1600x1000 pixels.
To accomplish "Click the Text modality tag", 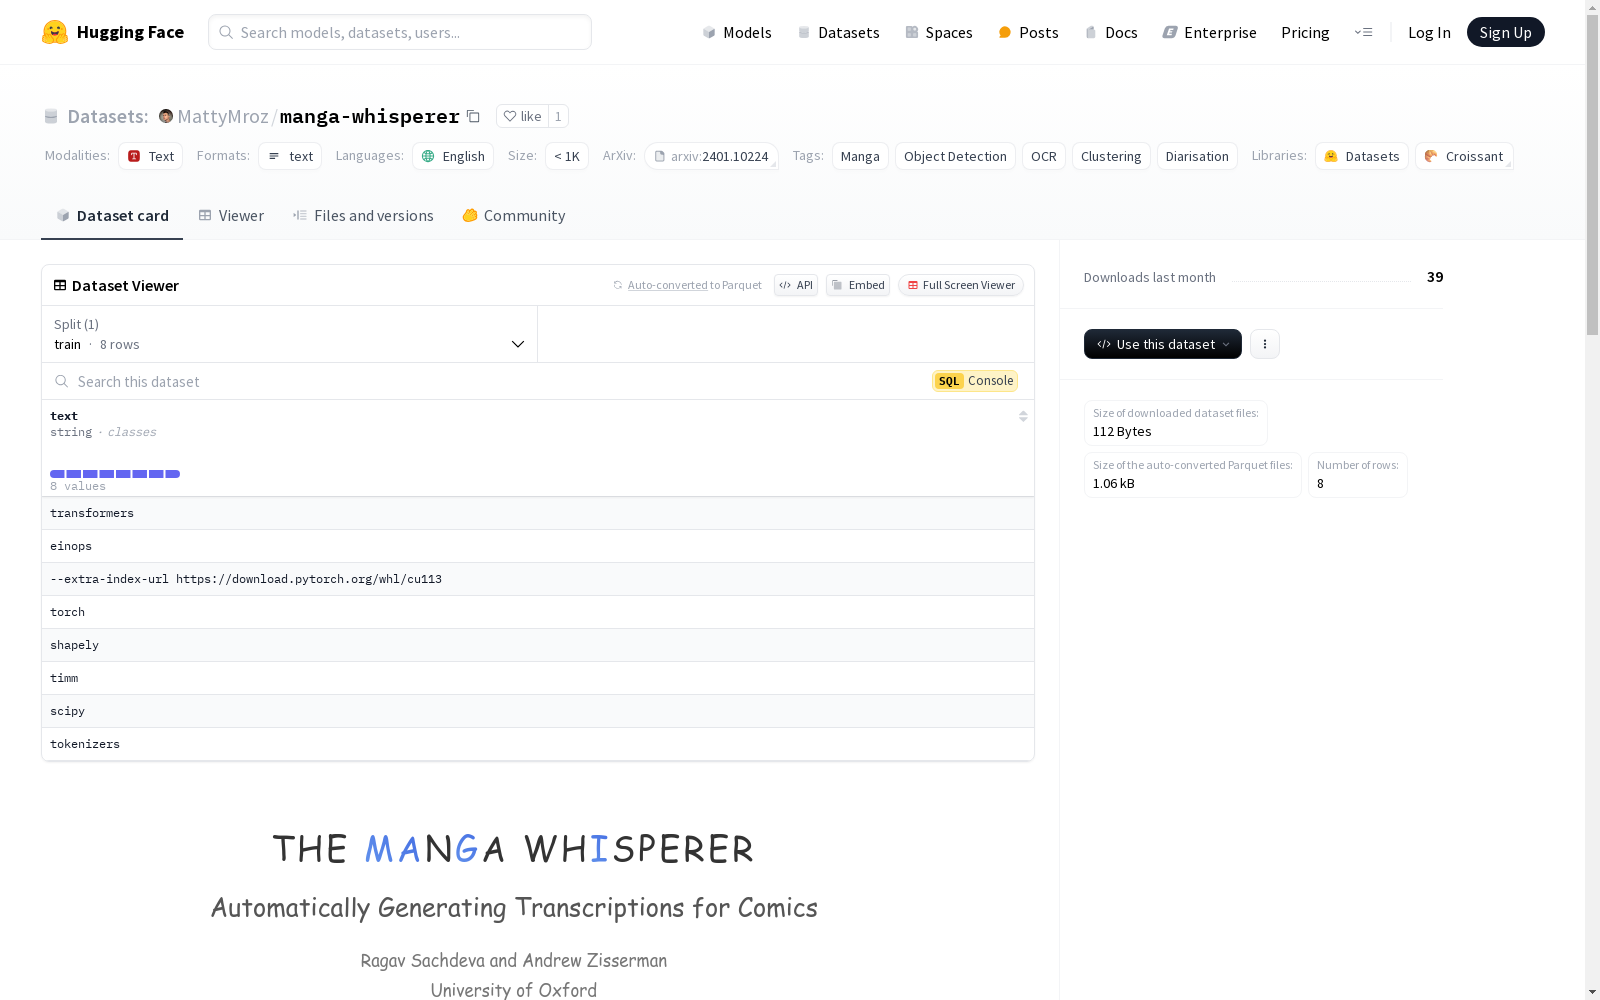I will point(151,156).
